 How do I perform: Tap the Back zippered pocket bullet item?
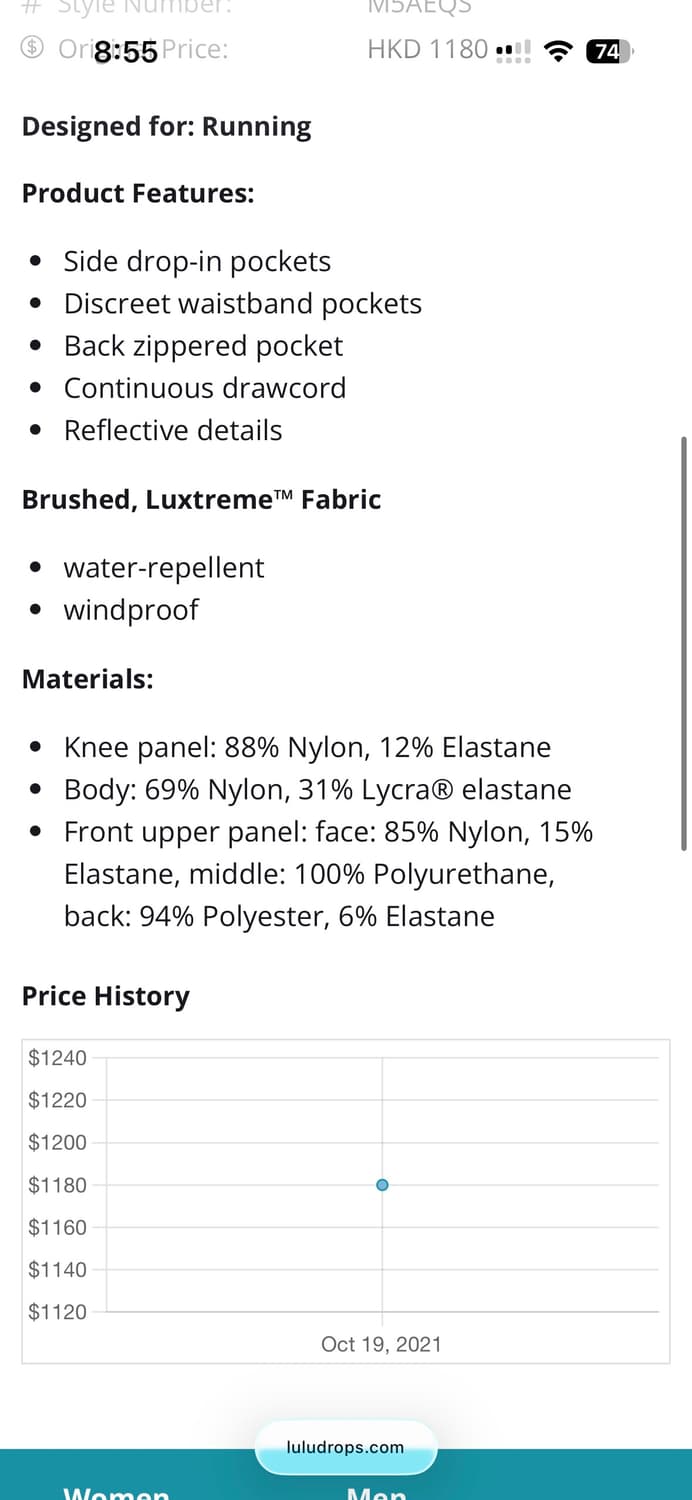203,346
